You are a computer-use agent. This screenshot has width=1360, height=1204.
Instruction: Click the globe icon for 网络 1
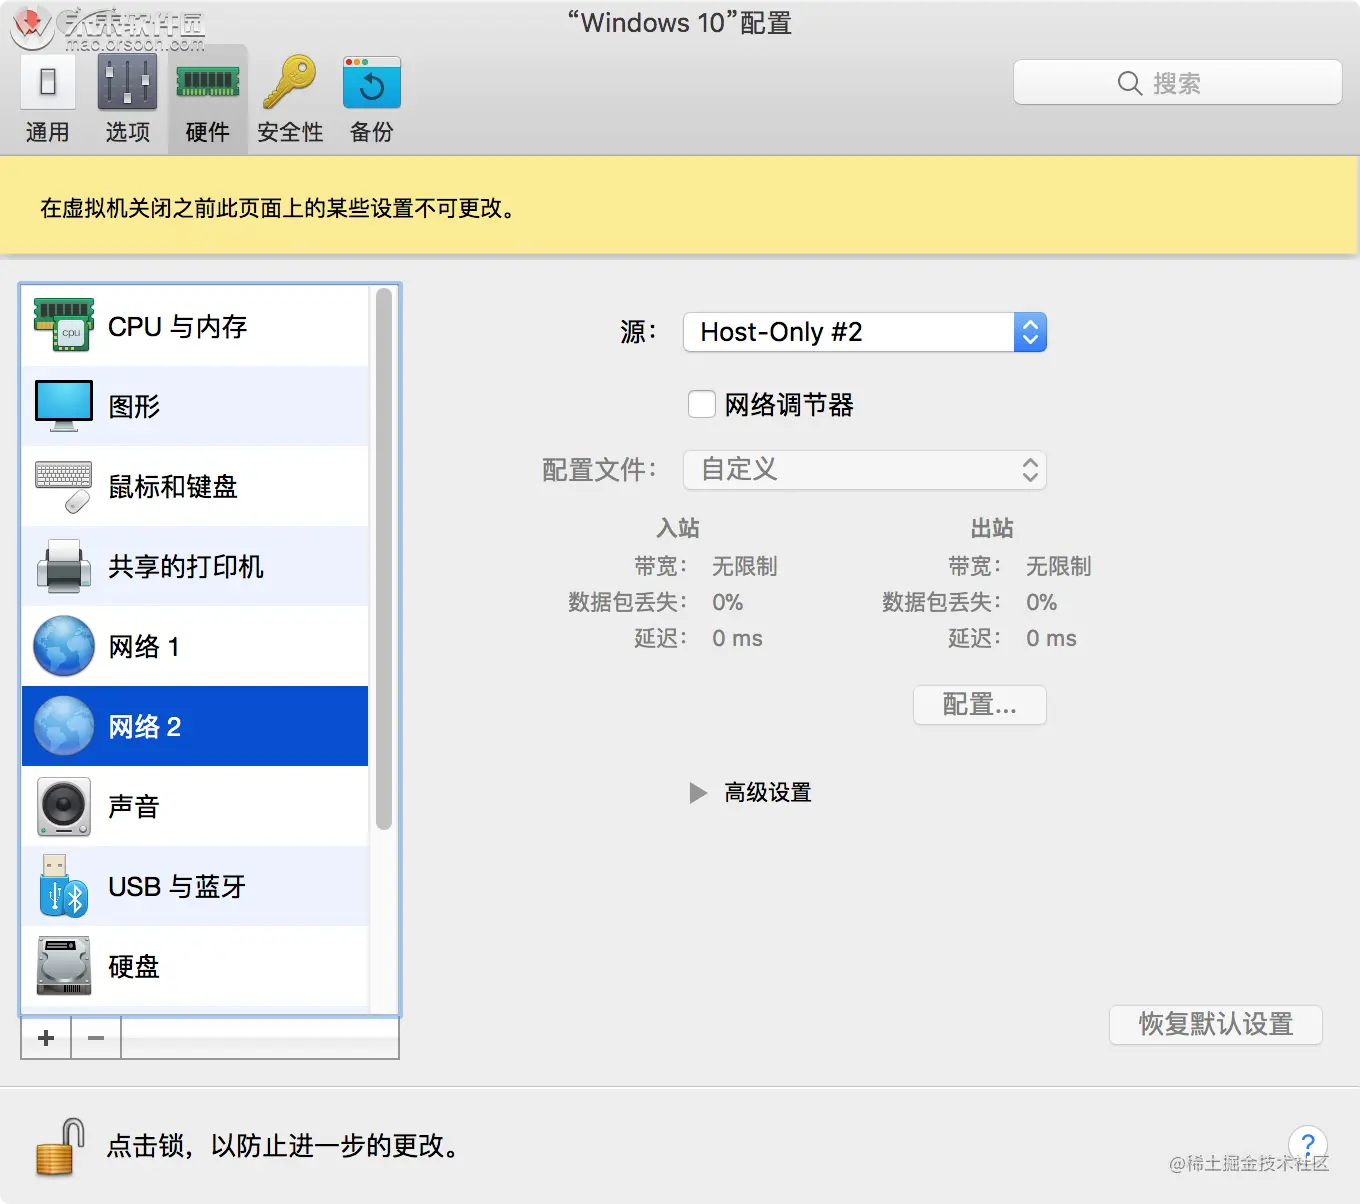click(x=64, y=646)
